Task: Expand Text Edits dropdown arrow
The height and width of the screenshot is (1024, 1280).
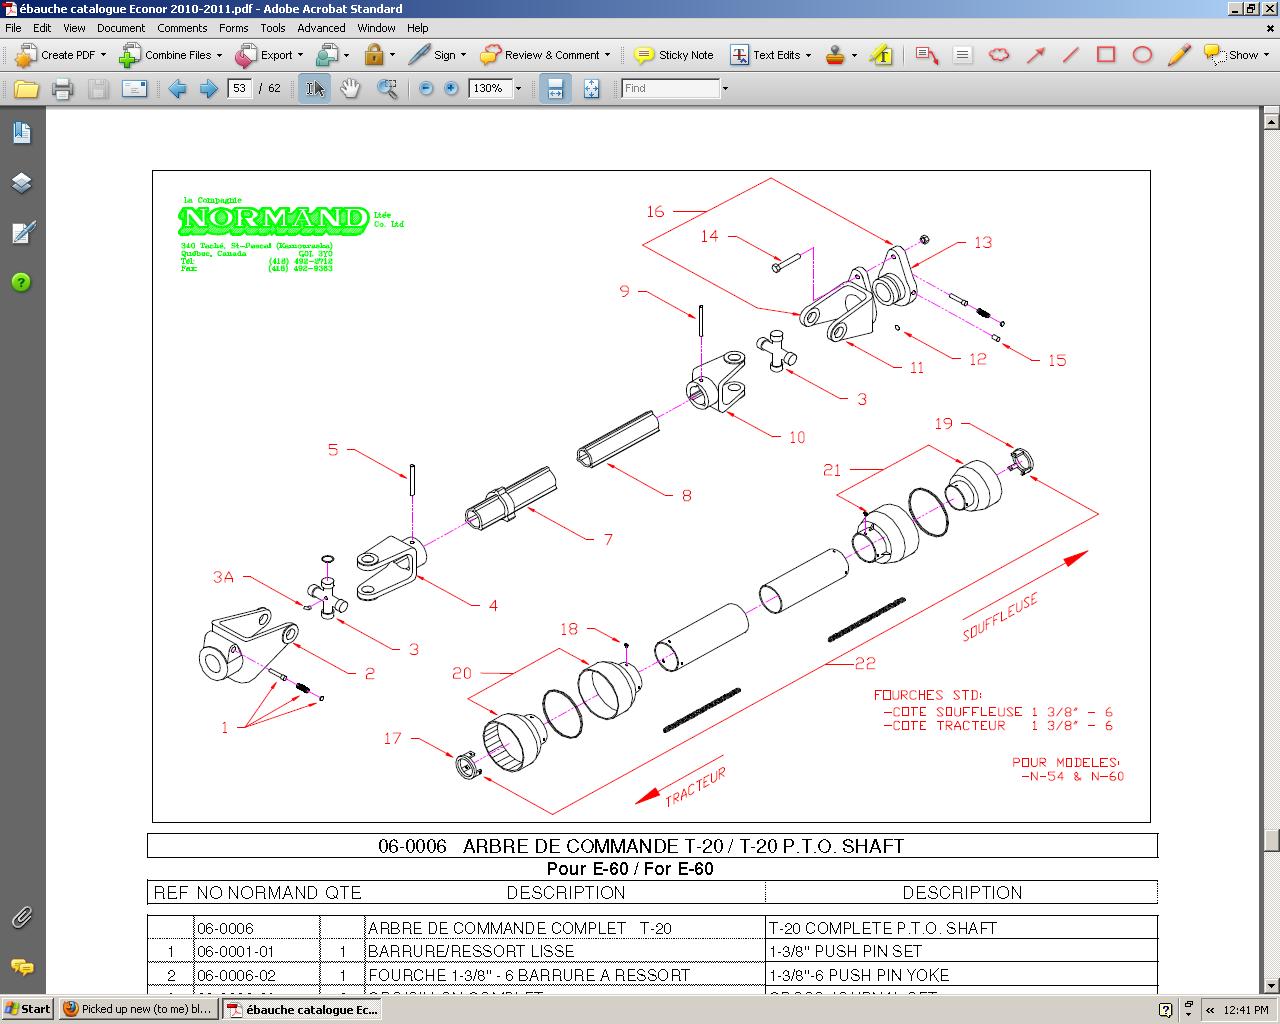Action: (808, 56)
